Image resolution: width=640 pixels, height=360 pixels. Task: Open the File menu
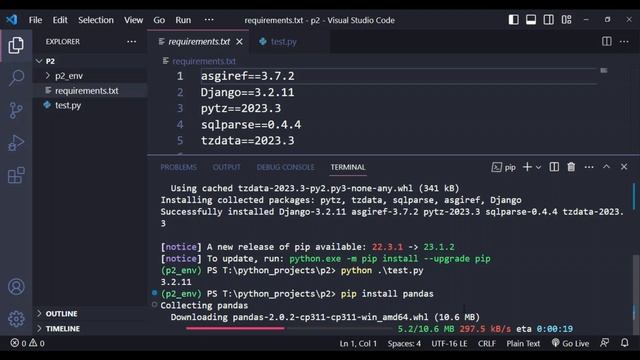[36, 20]
